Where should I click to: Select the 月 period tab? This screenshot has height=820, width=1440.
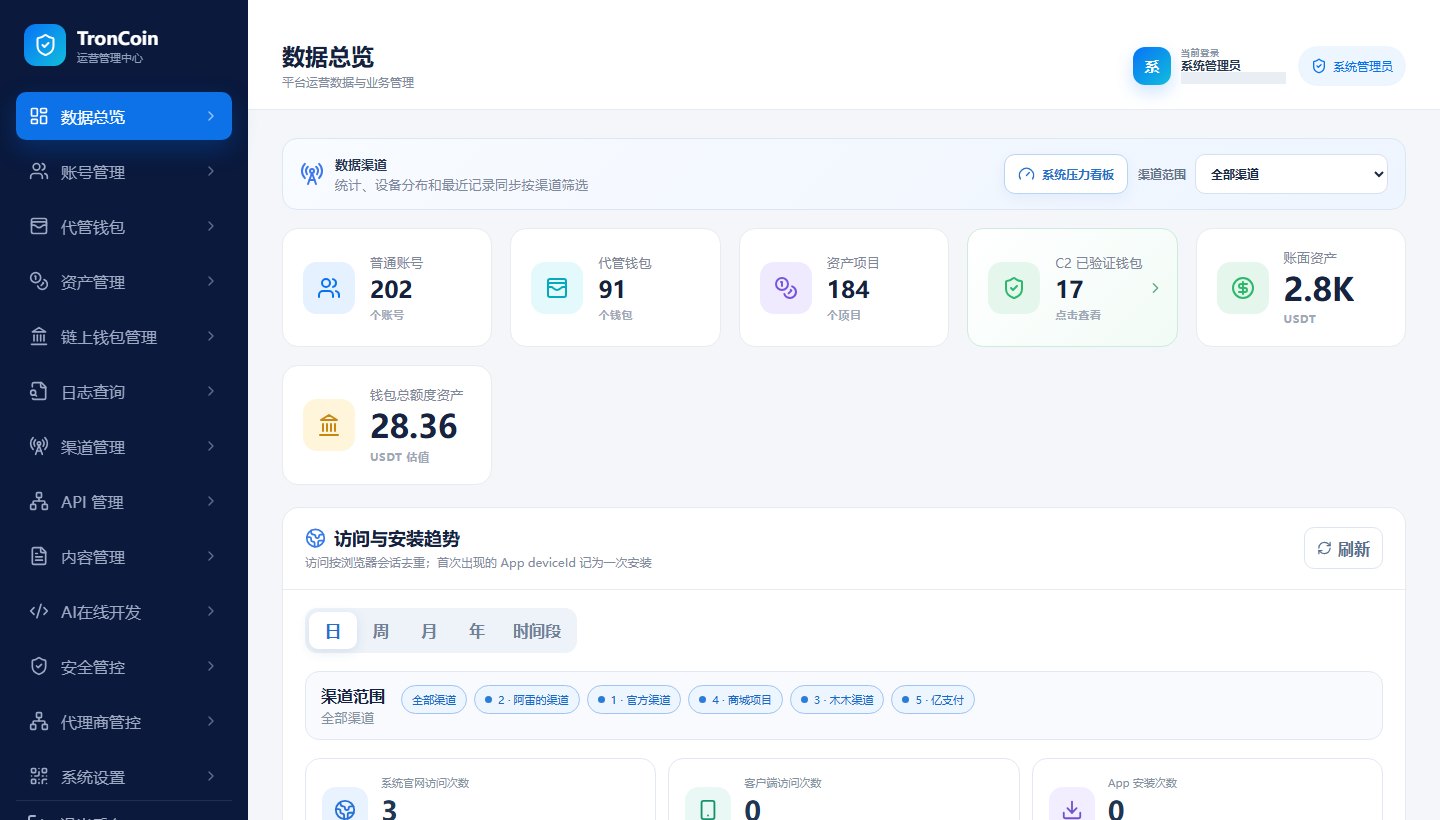[429, 631]
